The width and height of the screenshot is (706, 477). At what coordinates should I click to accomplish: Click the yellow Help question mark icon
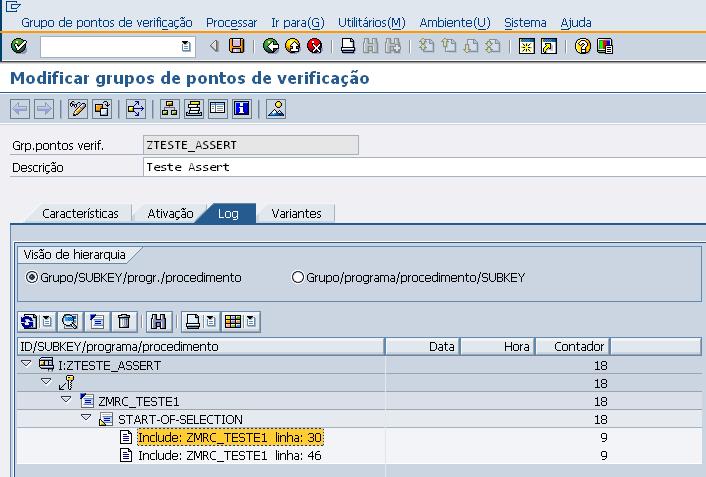point(583,46)
